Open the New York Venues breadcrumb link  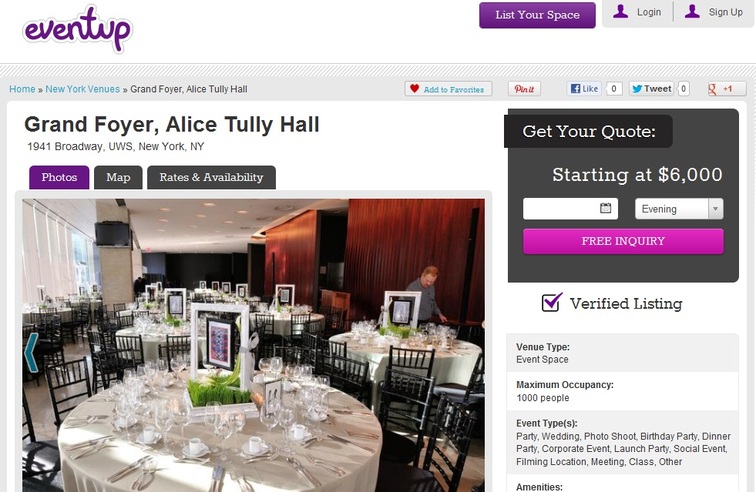(82, 89)
